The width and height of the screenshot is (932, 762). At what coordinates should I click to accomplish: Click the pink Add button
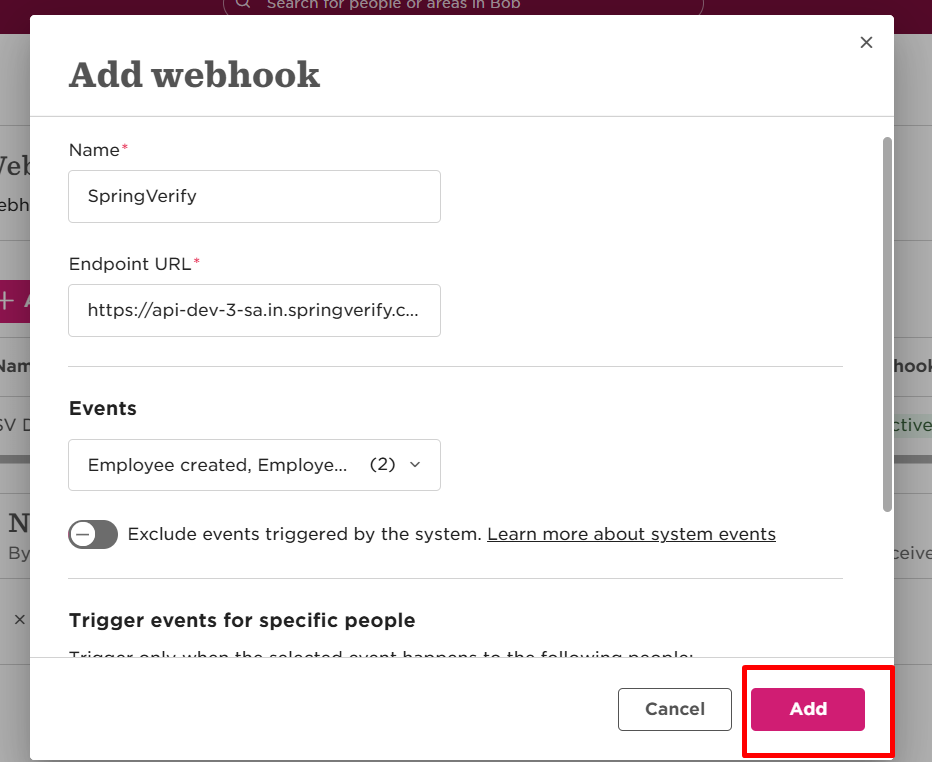808,709
